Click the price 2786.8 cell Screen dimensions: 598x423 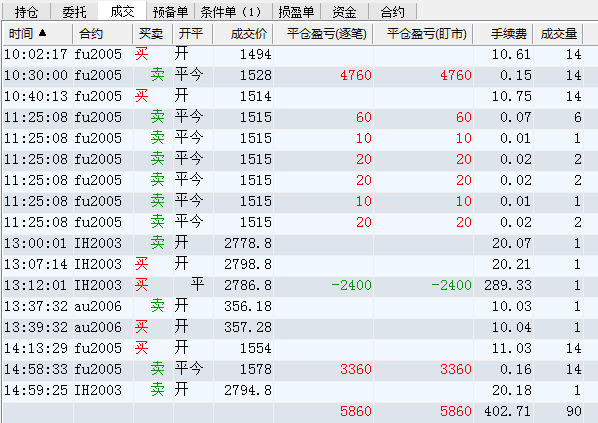(x=248, y=285)
